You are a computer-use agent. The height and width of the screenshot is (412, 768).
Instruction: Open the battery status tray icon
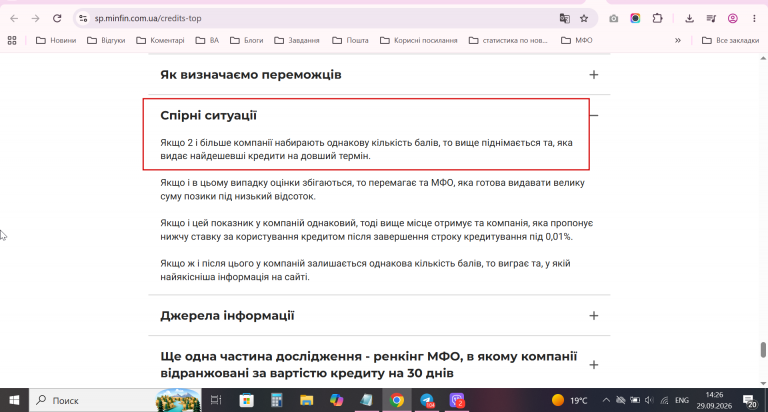click(635, 400)
